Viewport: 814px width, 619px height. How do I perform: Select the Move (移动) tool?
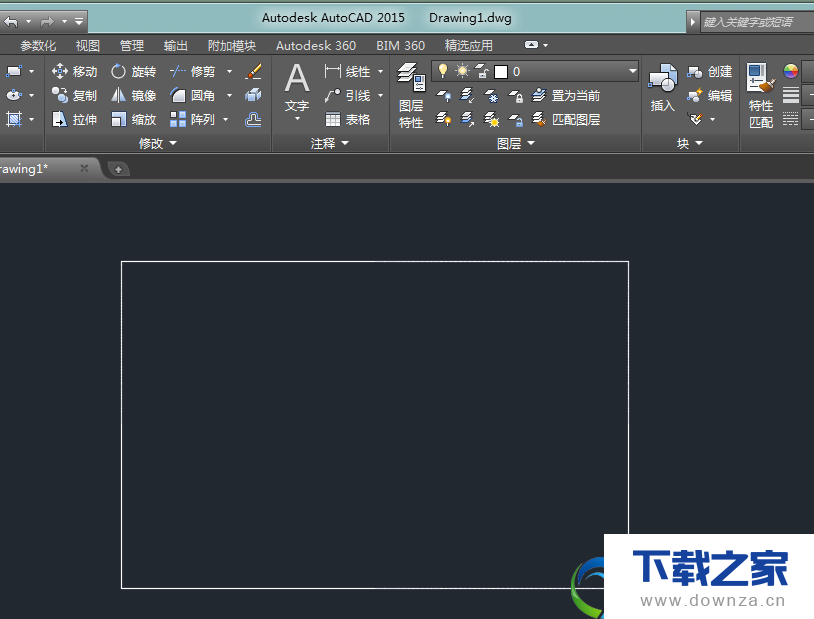tap(75, 71)
